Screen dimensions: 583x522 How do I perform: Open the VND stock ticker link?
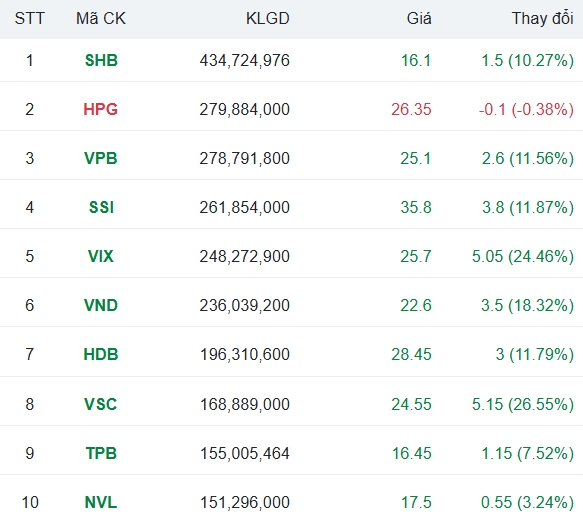click(101, 306)
